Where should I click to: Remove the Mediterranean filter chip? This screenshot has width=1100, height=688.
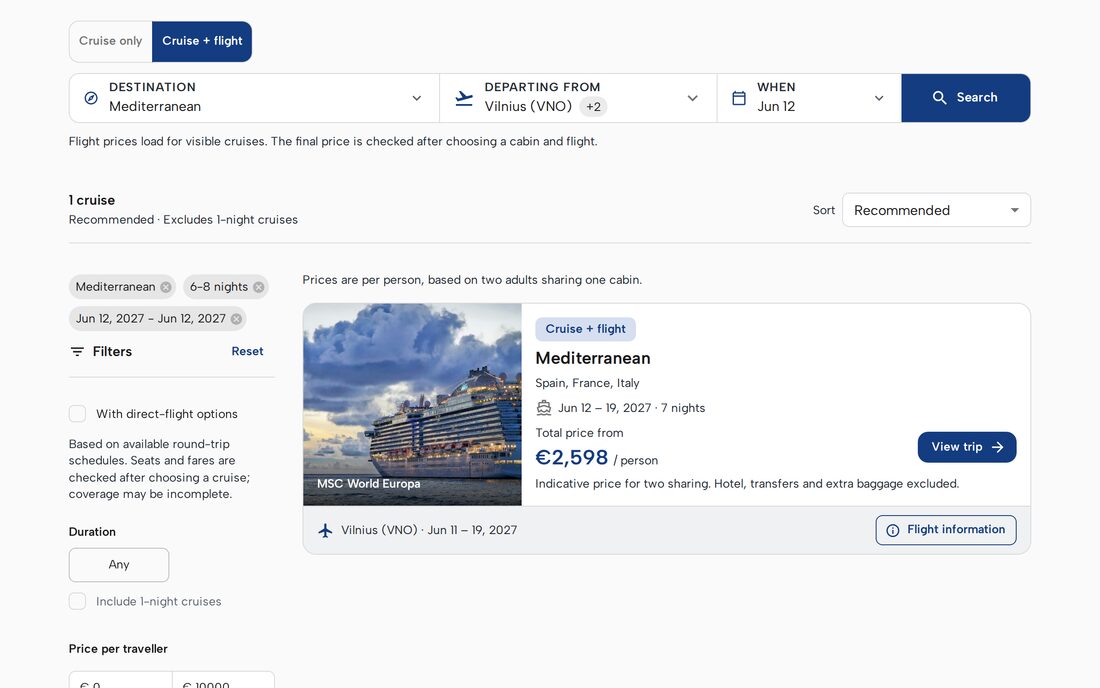[x=166, y=287]
